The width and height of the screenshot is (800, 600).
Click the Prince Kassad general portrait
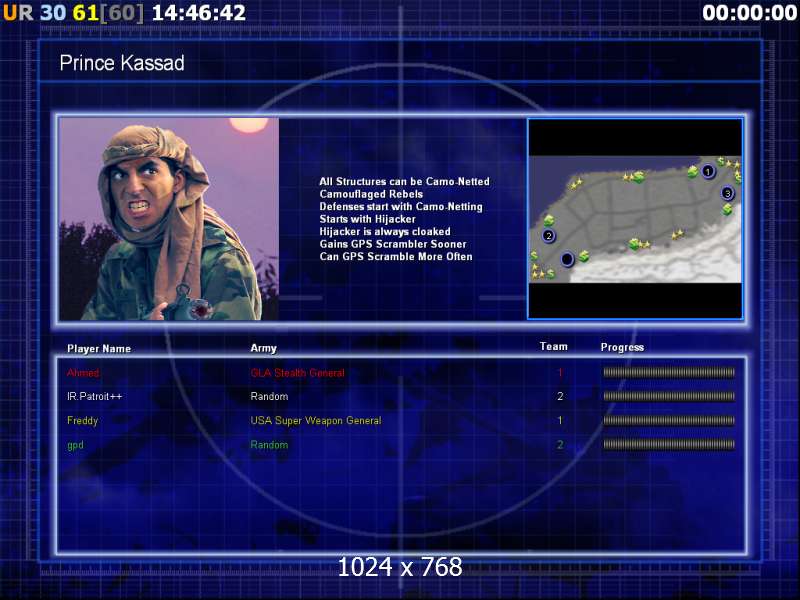pos(169,219)
